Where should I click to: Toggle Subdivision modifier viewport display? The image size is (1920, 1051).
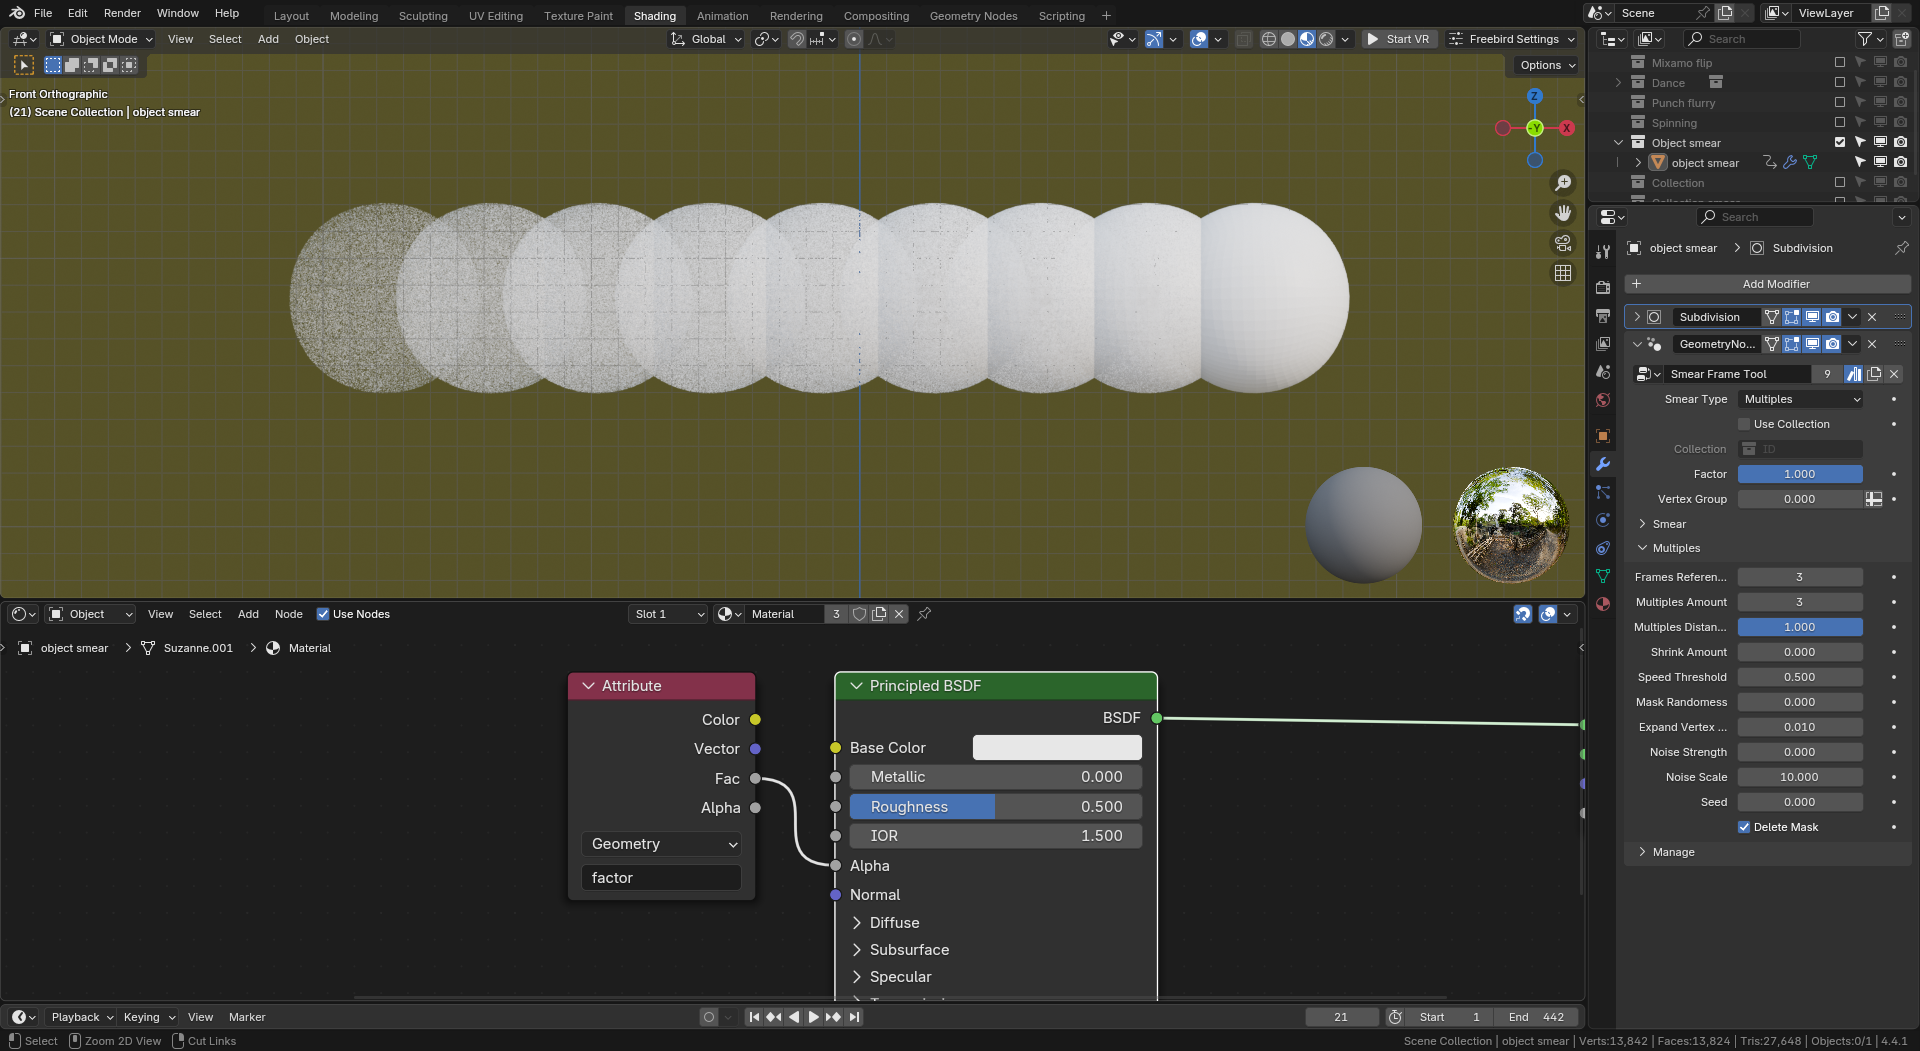pyautogui.click(x=1812, y=317)
